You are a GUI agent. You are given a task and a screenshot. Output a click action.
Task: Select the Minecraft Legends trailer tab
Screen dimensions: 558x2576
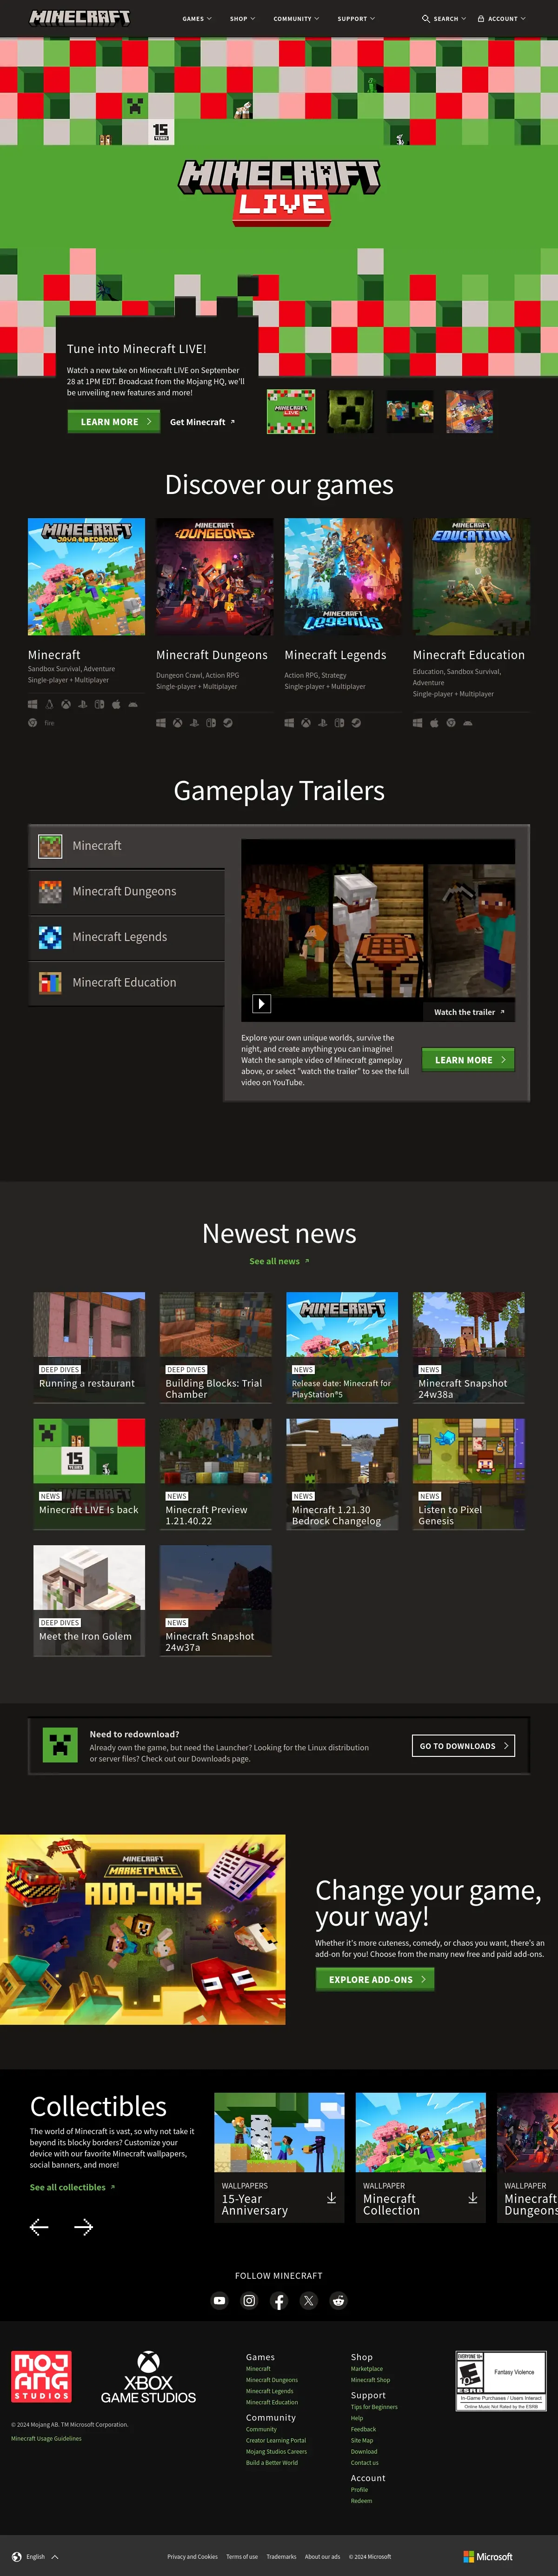(126, 937)
